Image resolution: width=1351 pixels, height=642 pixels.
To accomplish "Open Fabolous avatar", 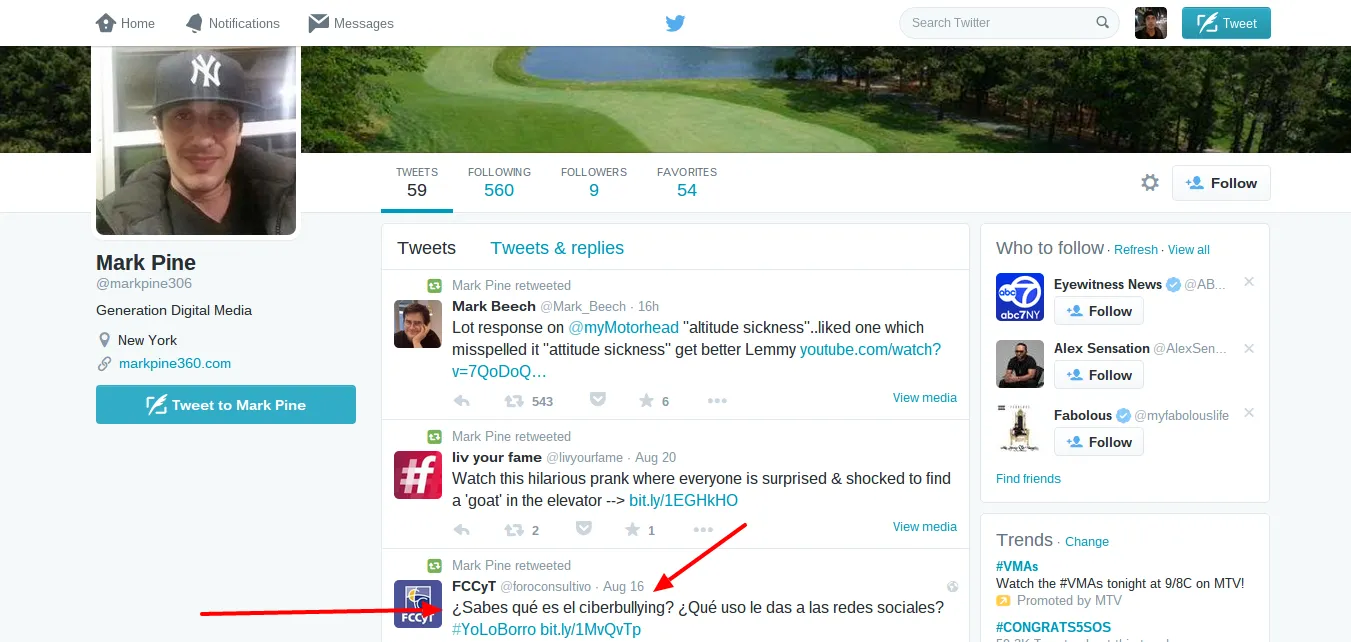I will pos(1020,429).
